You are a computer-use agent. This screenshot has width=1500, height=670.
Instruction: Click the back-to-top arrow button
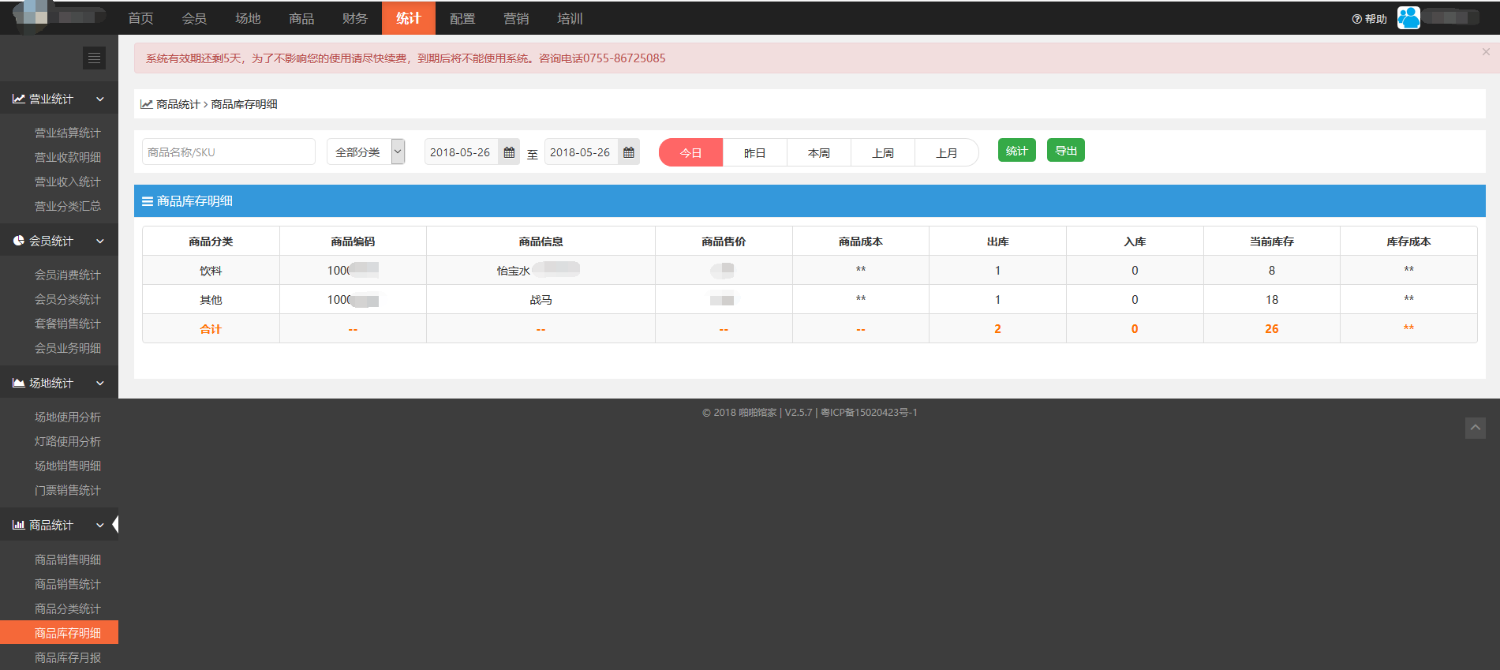pos(1475,427)
